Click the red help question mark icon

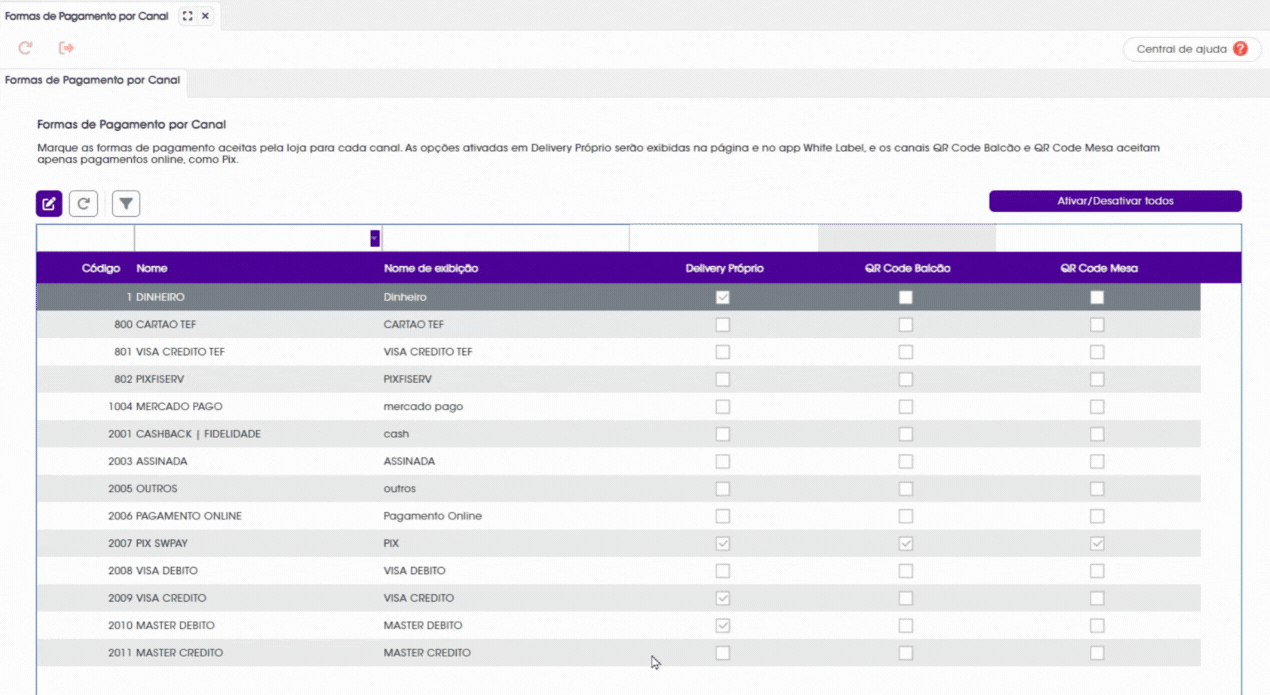click(1240, 49)
